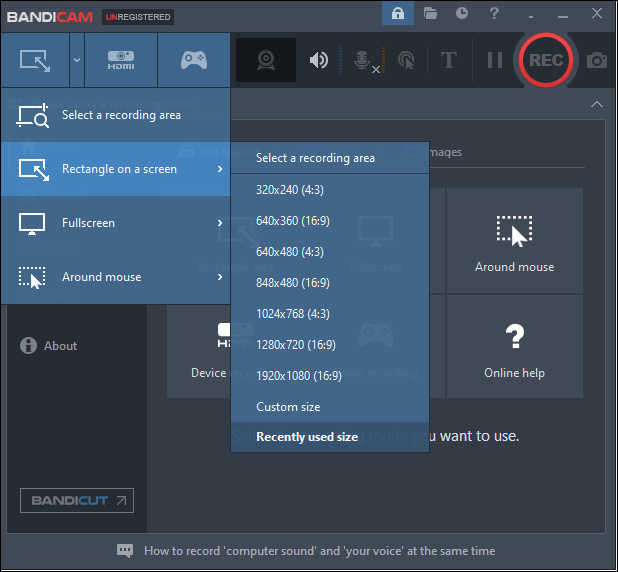The height and width of the screenshot is (572, 618).
Task: Open the Bandicut link
Action: [76, 500]
